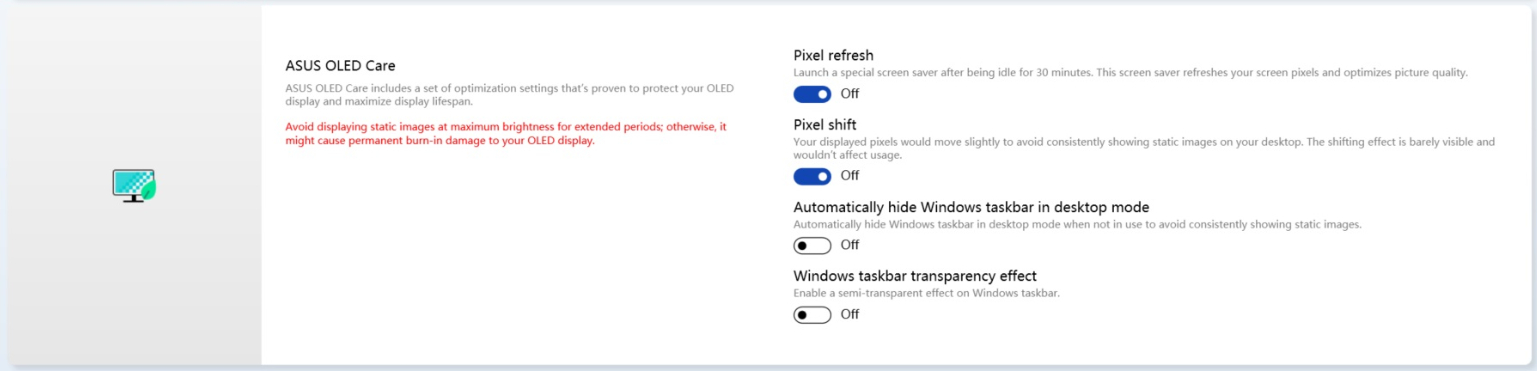The height and width of the screenshot is (371, 1537).
Task: Click the screen saver idle 30 minutes description
Action: 1130,73
